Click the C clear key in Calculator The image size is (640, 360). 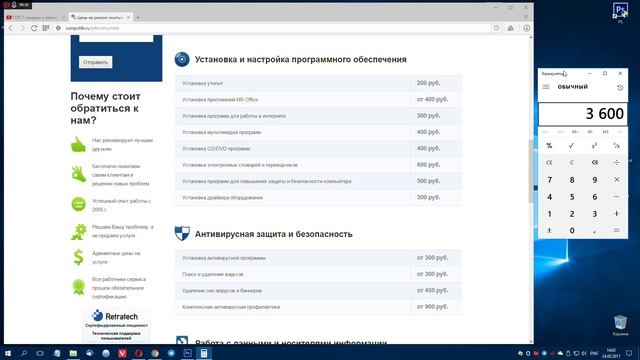(x=571, y=162)
